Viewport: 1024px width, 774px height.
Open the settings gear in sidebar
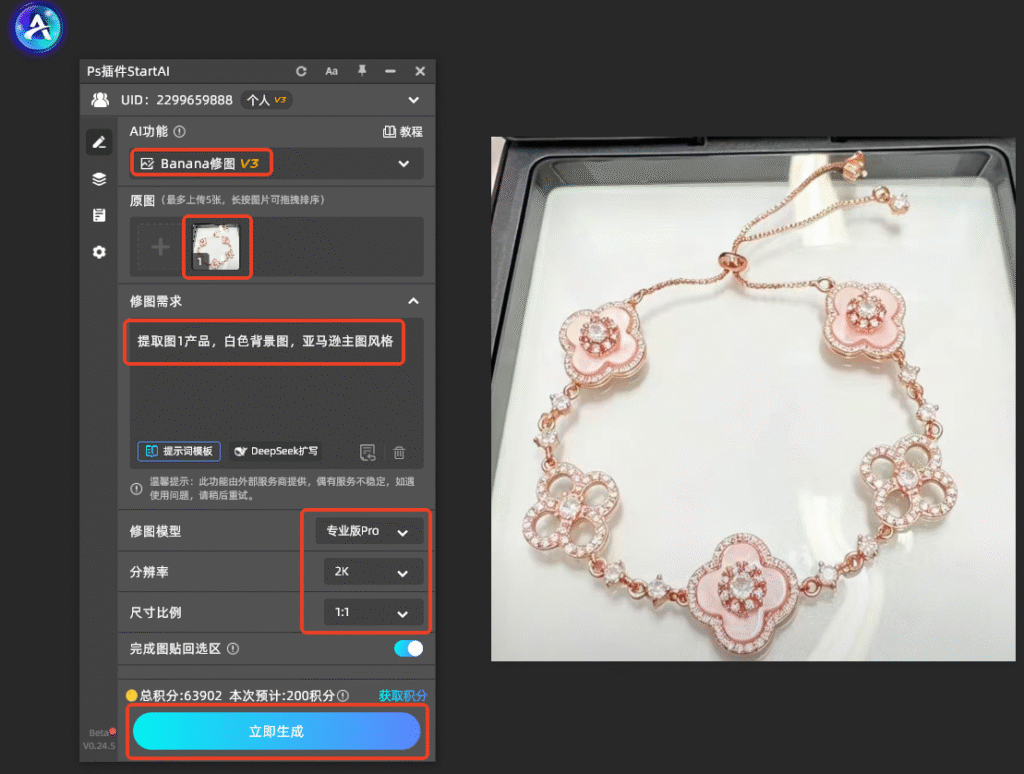[x=99, y=252]
